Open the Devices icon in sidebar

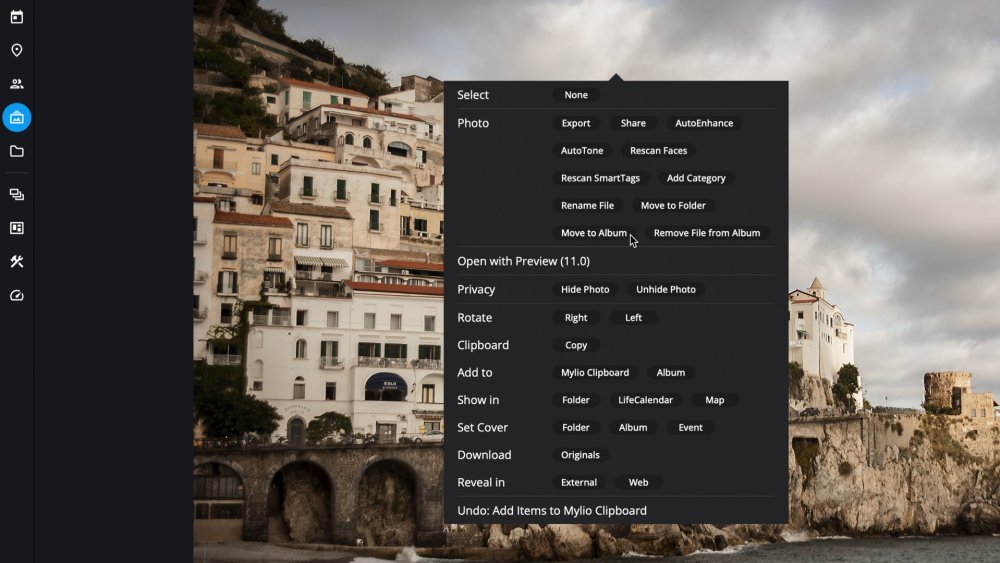17,194
